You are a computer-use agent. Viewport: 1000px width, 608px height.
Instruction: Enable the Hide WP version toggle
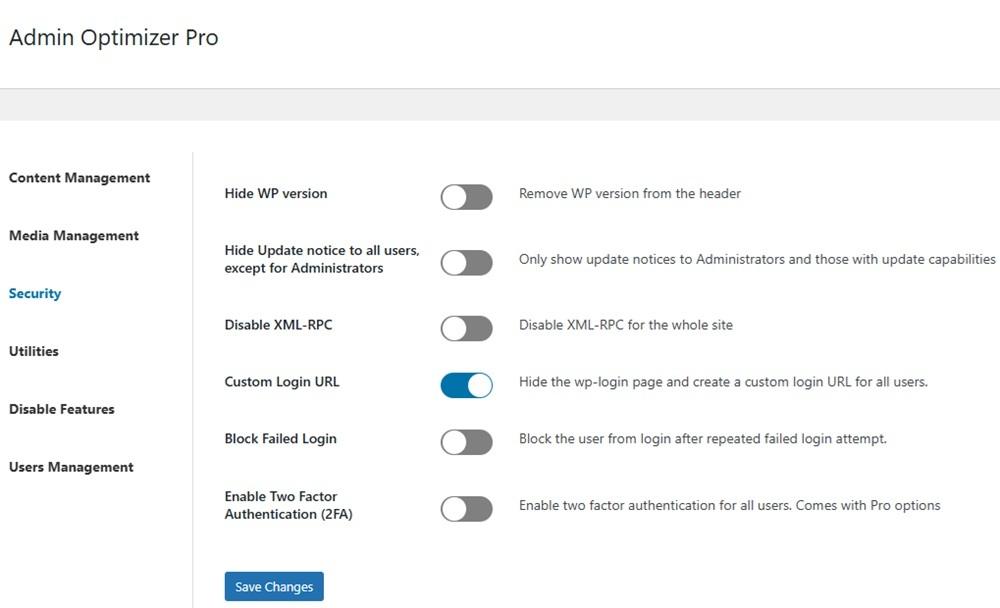pos(466,197)
